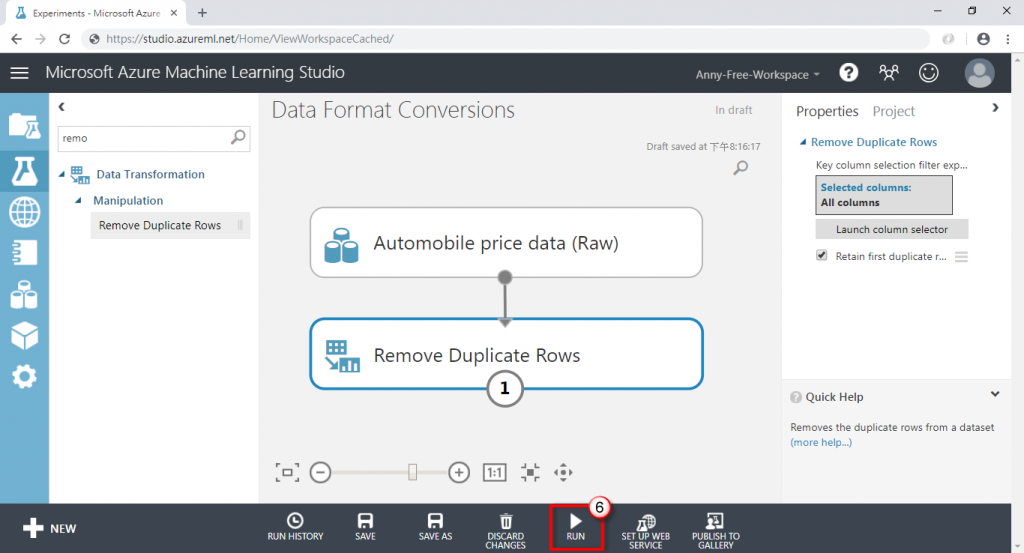Click the module search magnifier icon

238,137
